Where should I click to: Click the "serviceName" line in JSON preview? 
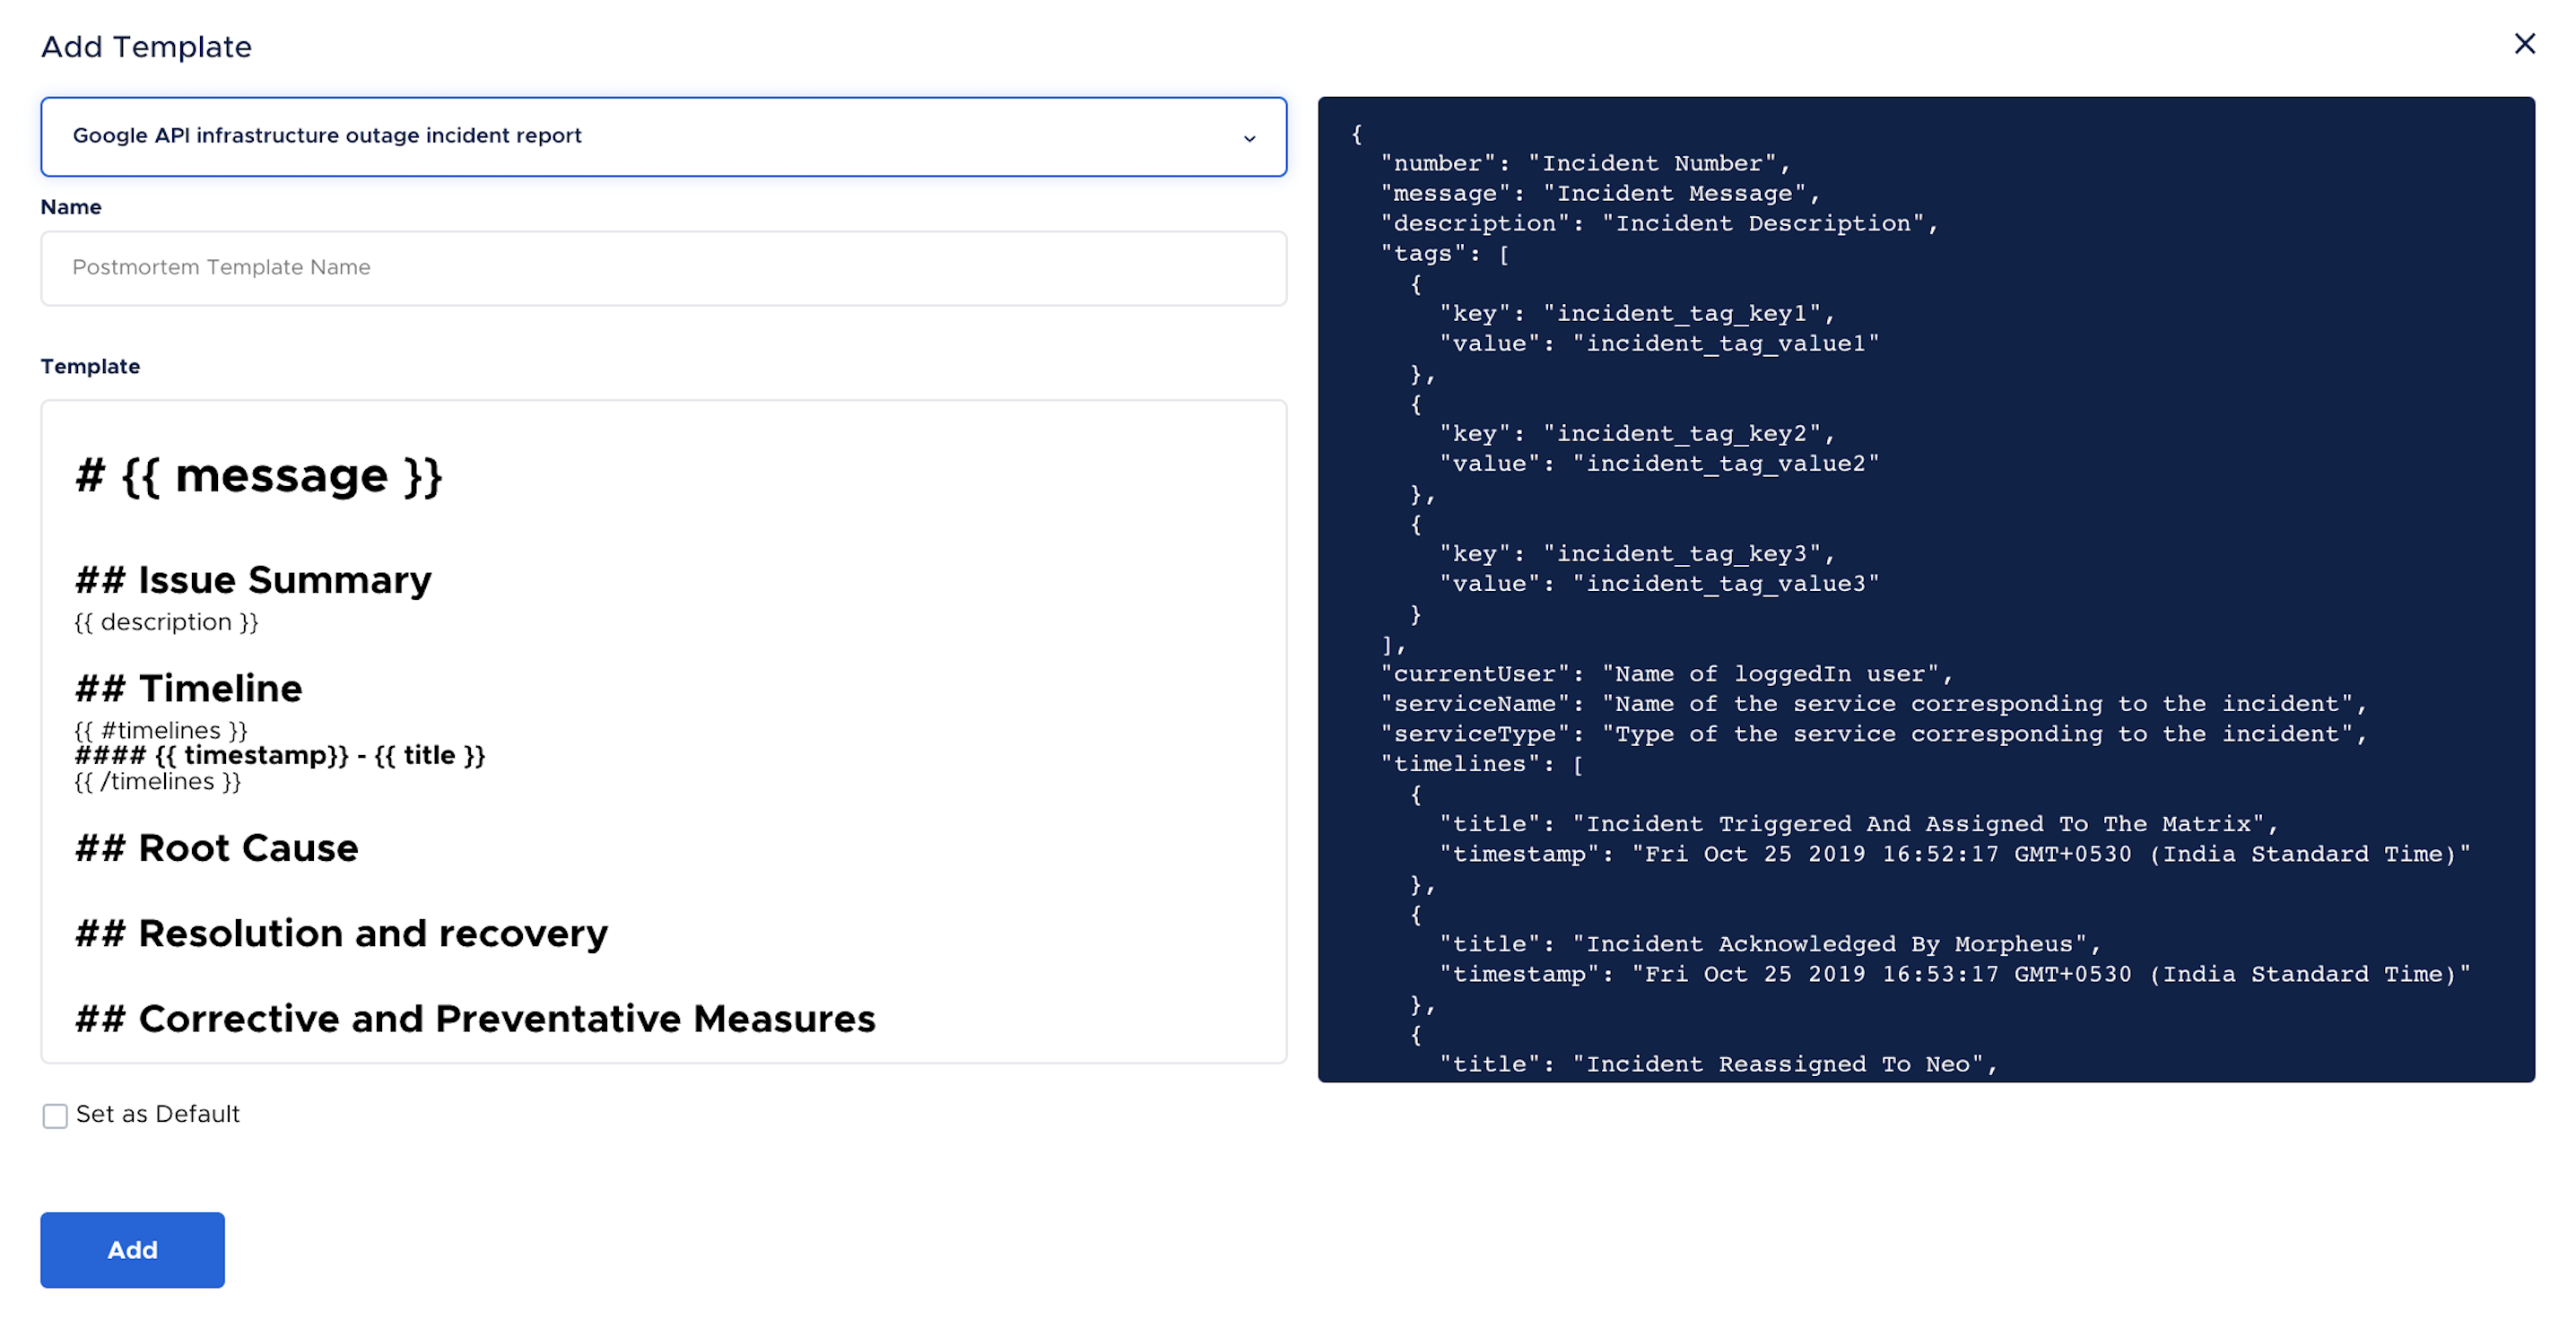1873,704
